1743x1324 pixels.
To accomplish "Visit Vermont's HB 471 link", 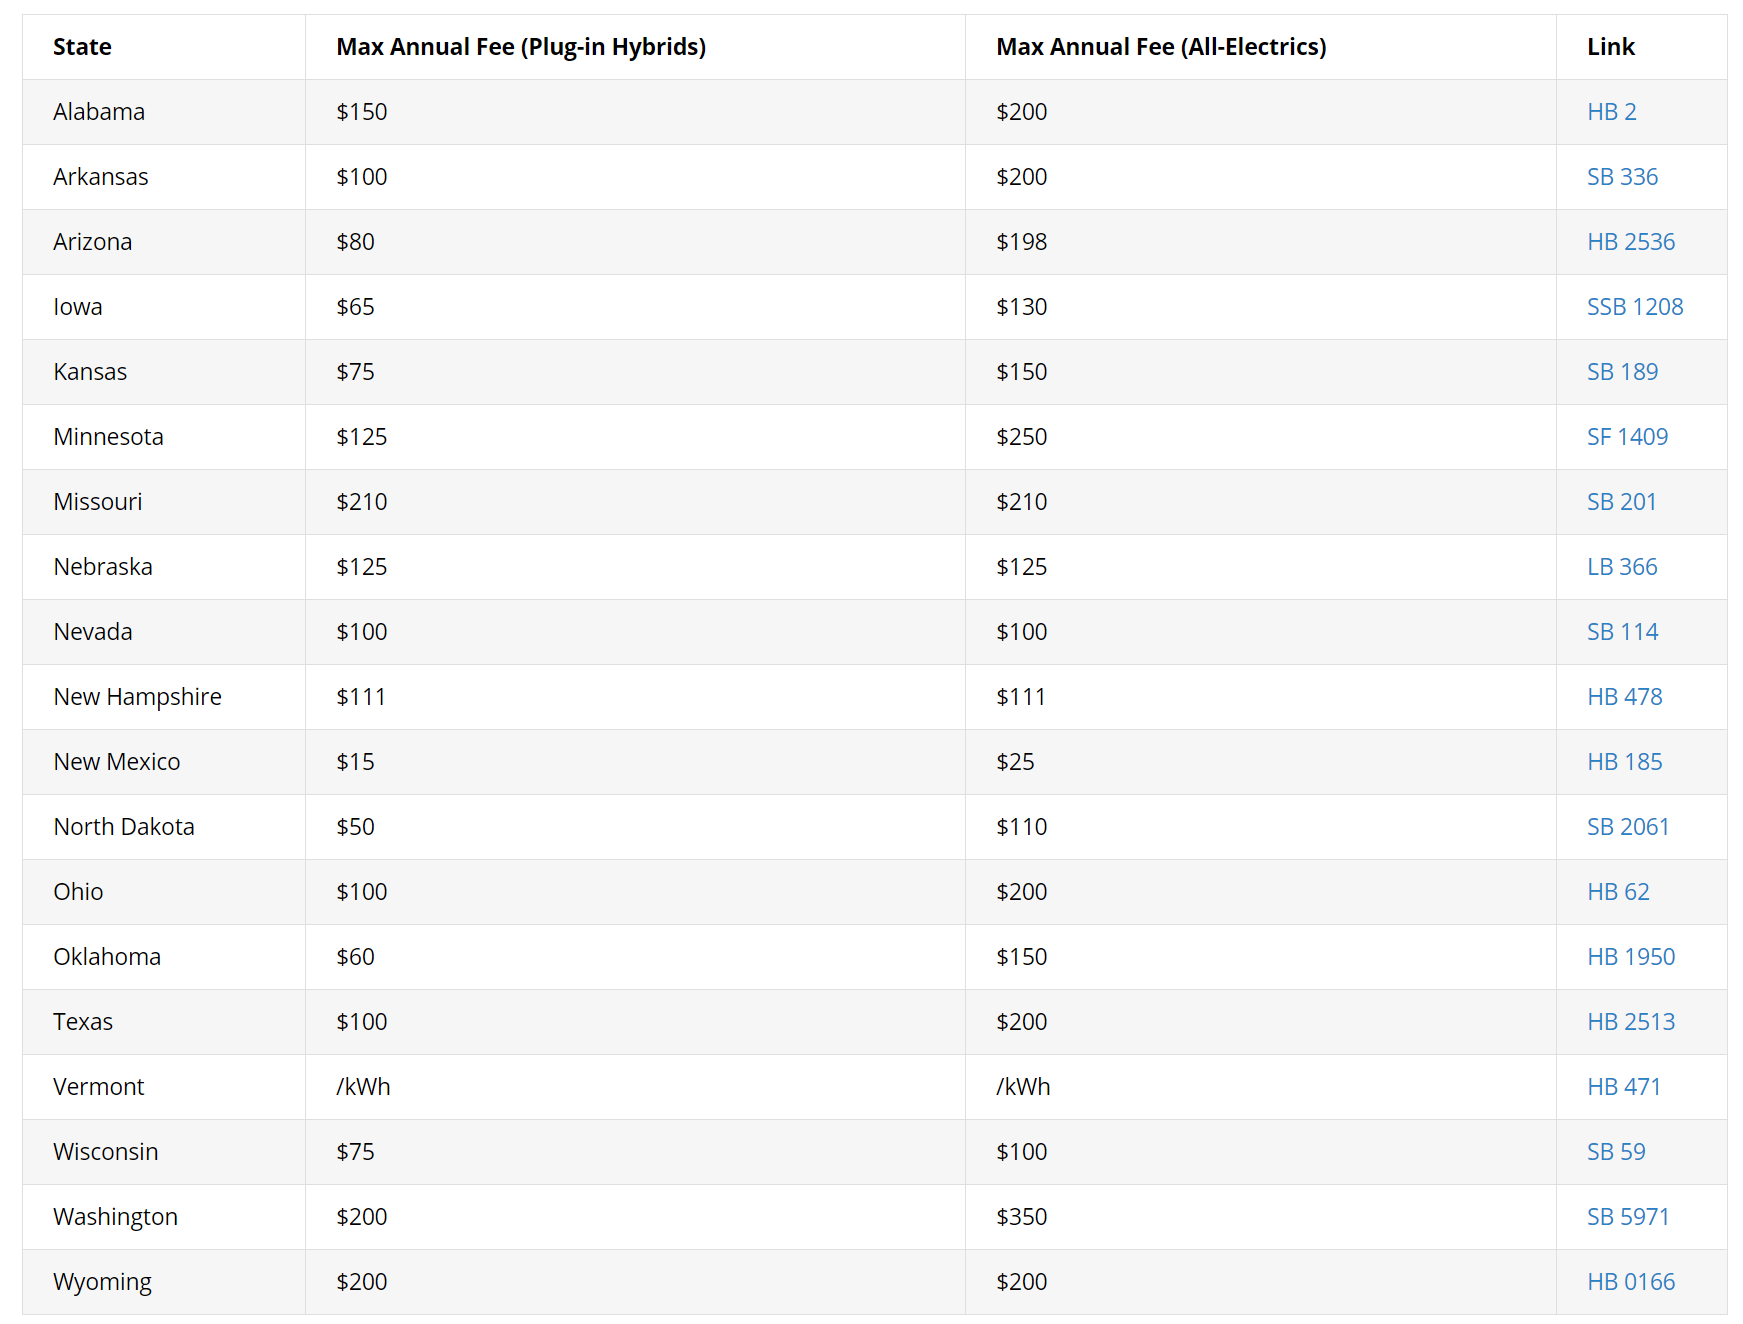I will (1623, 1087).
